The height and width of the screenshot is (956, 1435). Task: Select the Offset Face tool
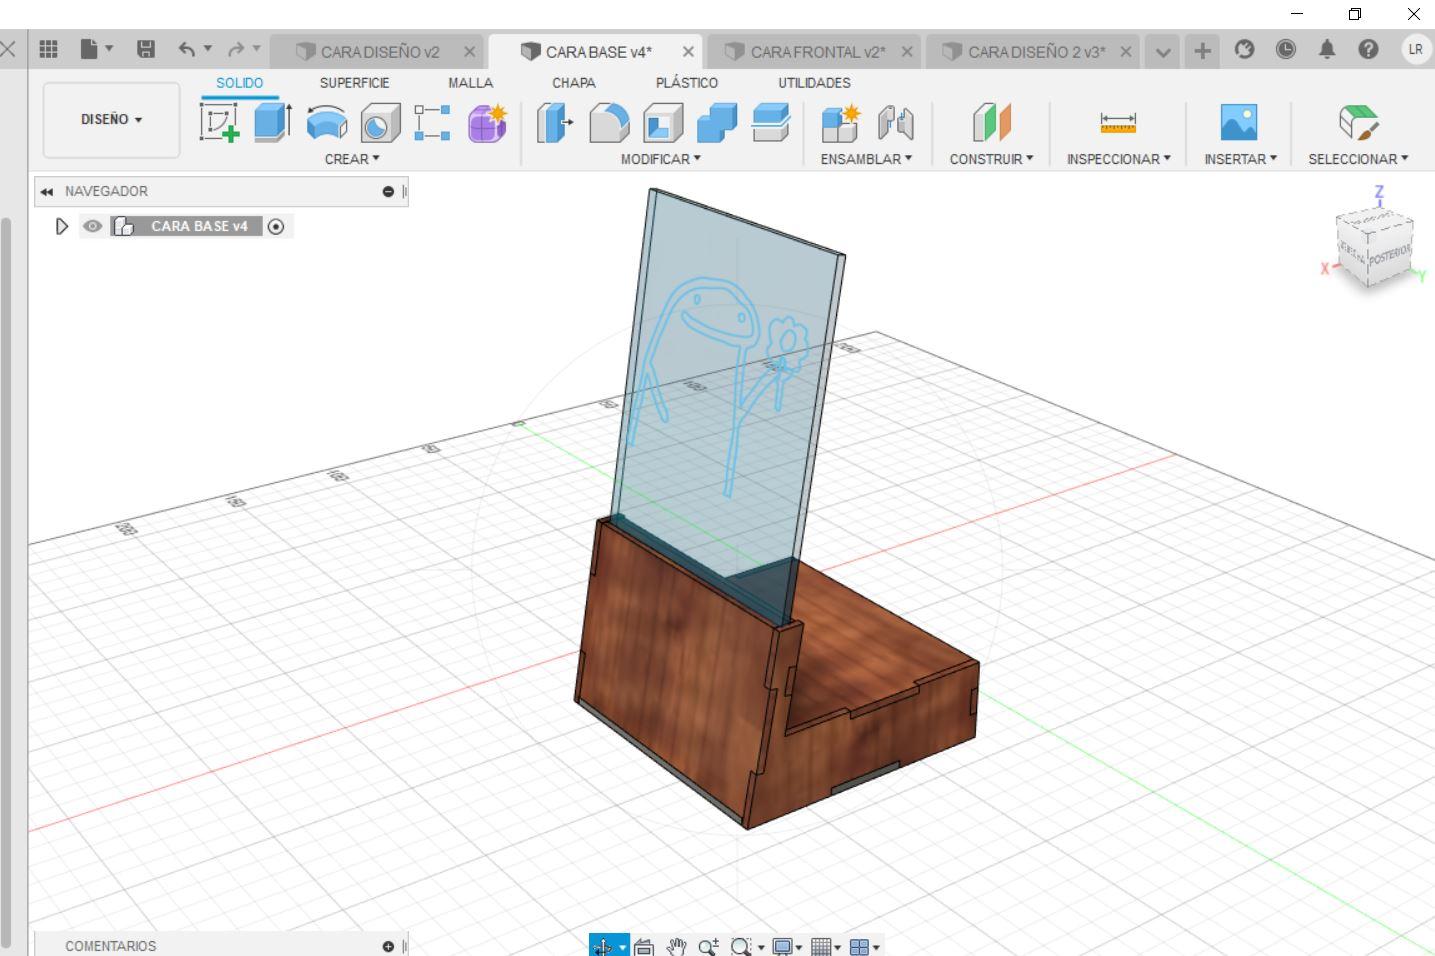pos(770,123)
